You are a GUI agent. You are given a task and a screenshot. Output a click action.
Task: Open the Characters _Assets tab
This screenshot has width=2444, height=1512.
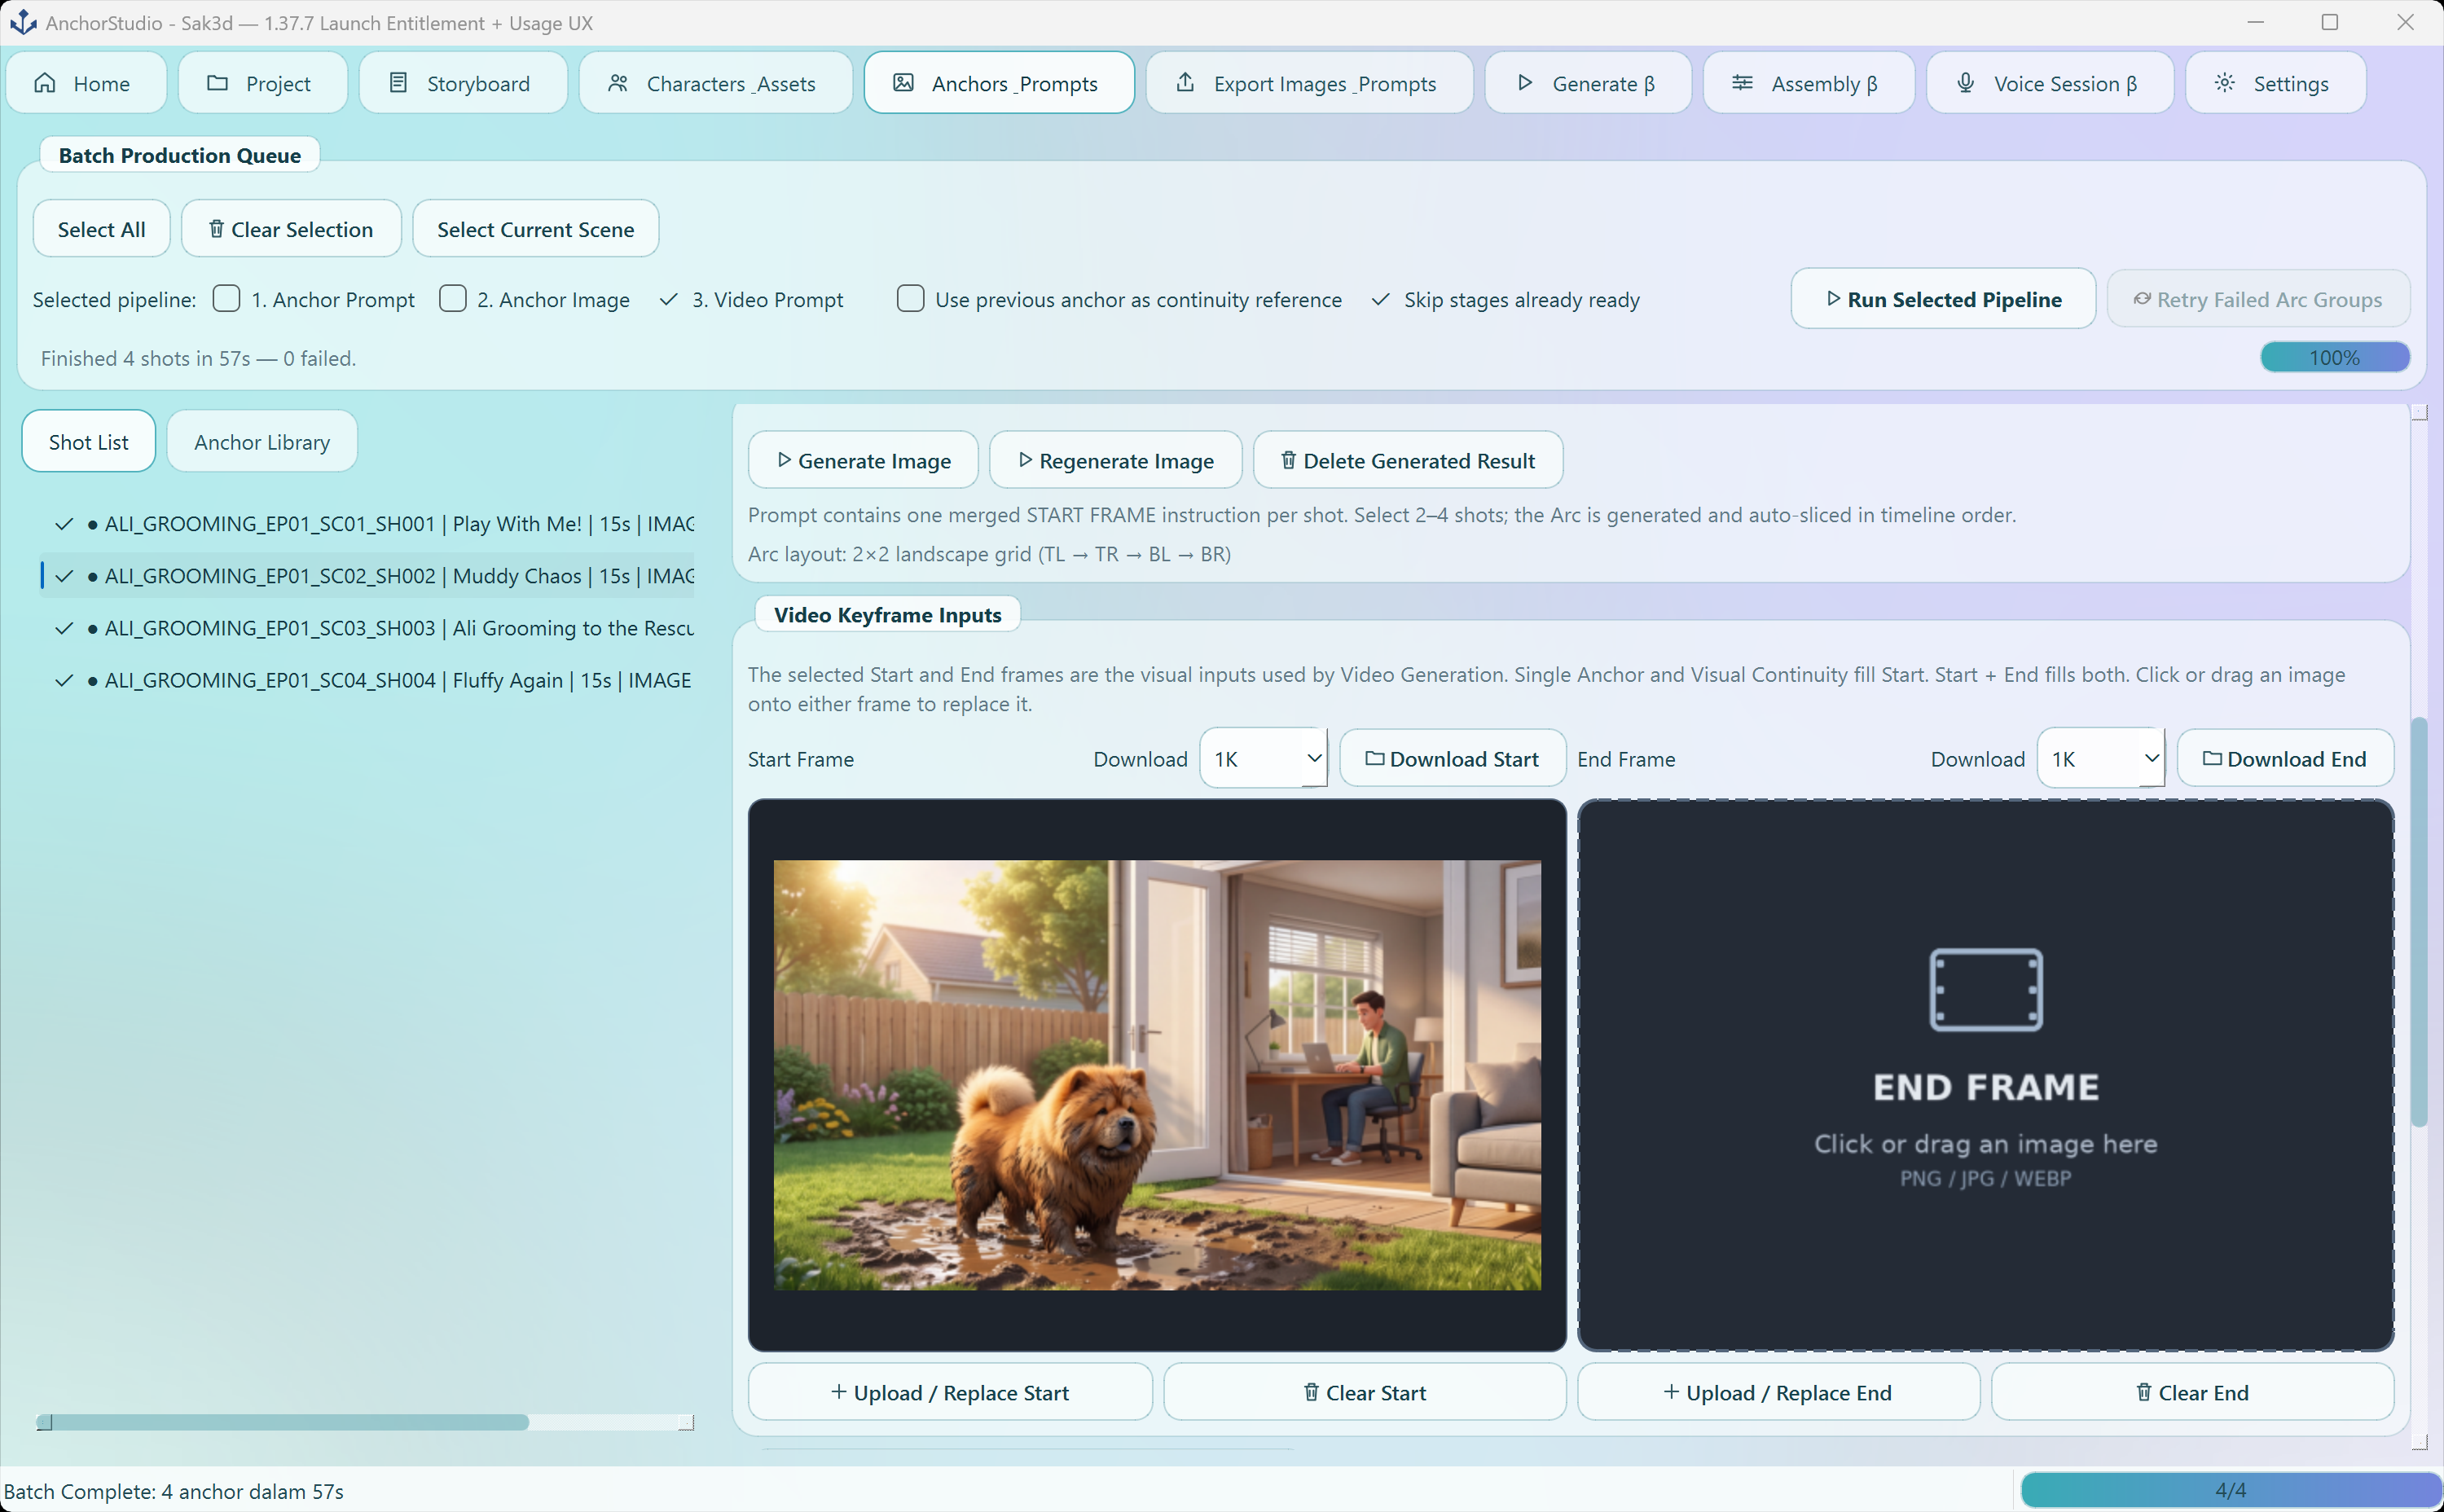(715, 84)
